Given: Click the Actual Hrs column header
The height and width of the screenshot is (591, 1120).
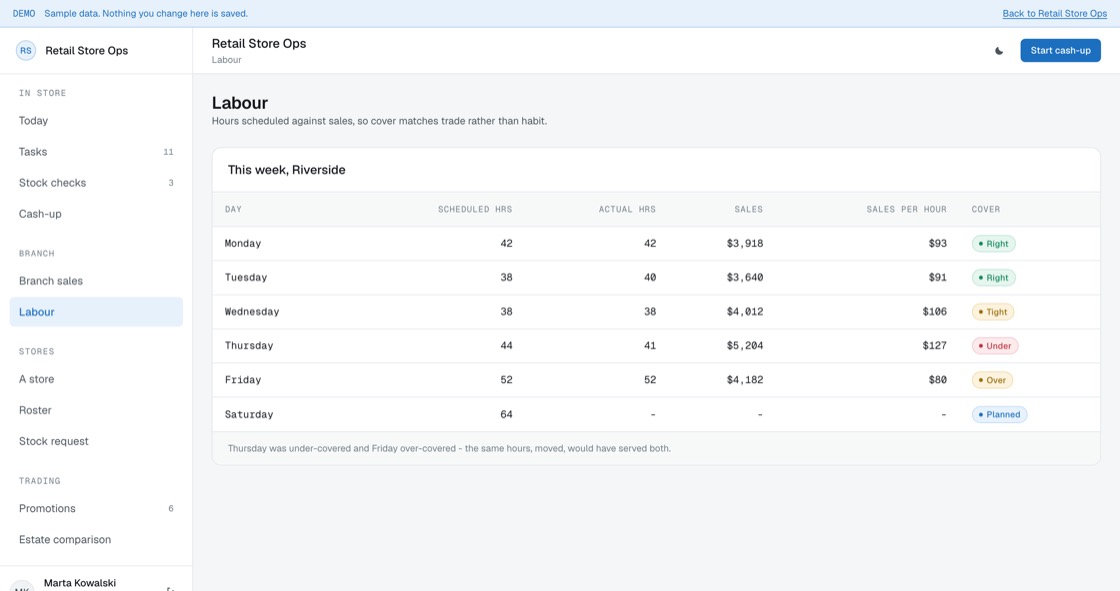Looking at the screenshot, I should pos(627,209).
